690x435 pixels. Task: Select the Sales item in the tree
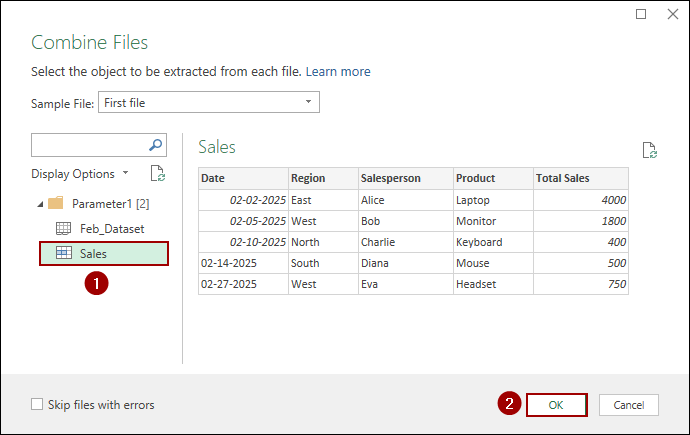[94, 254]
